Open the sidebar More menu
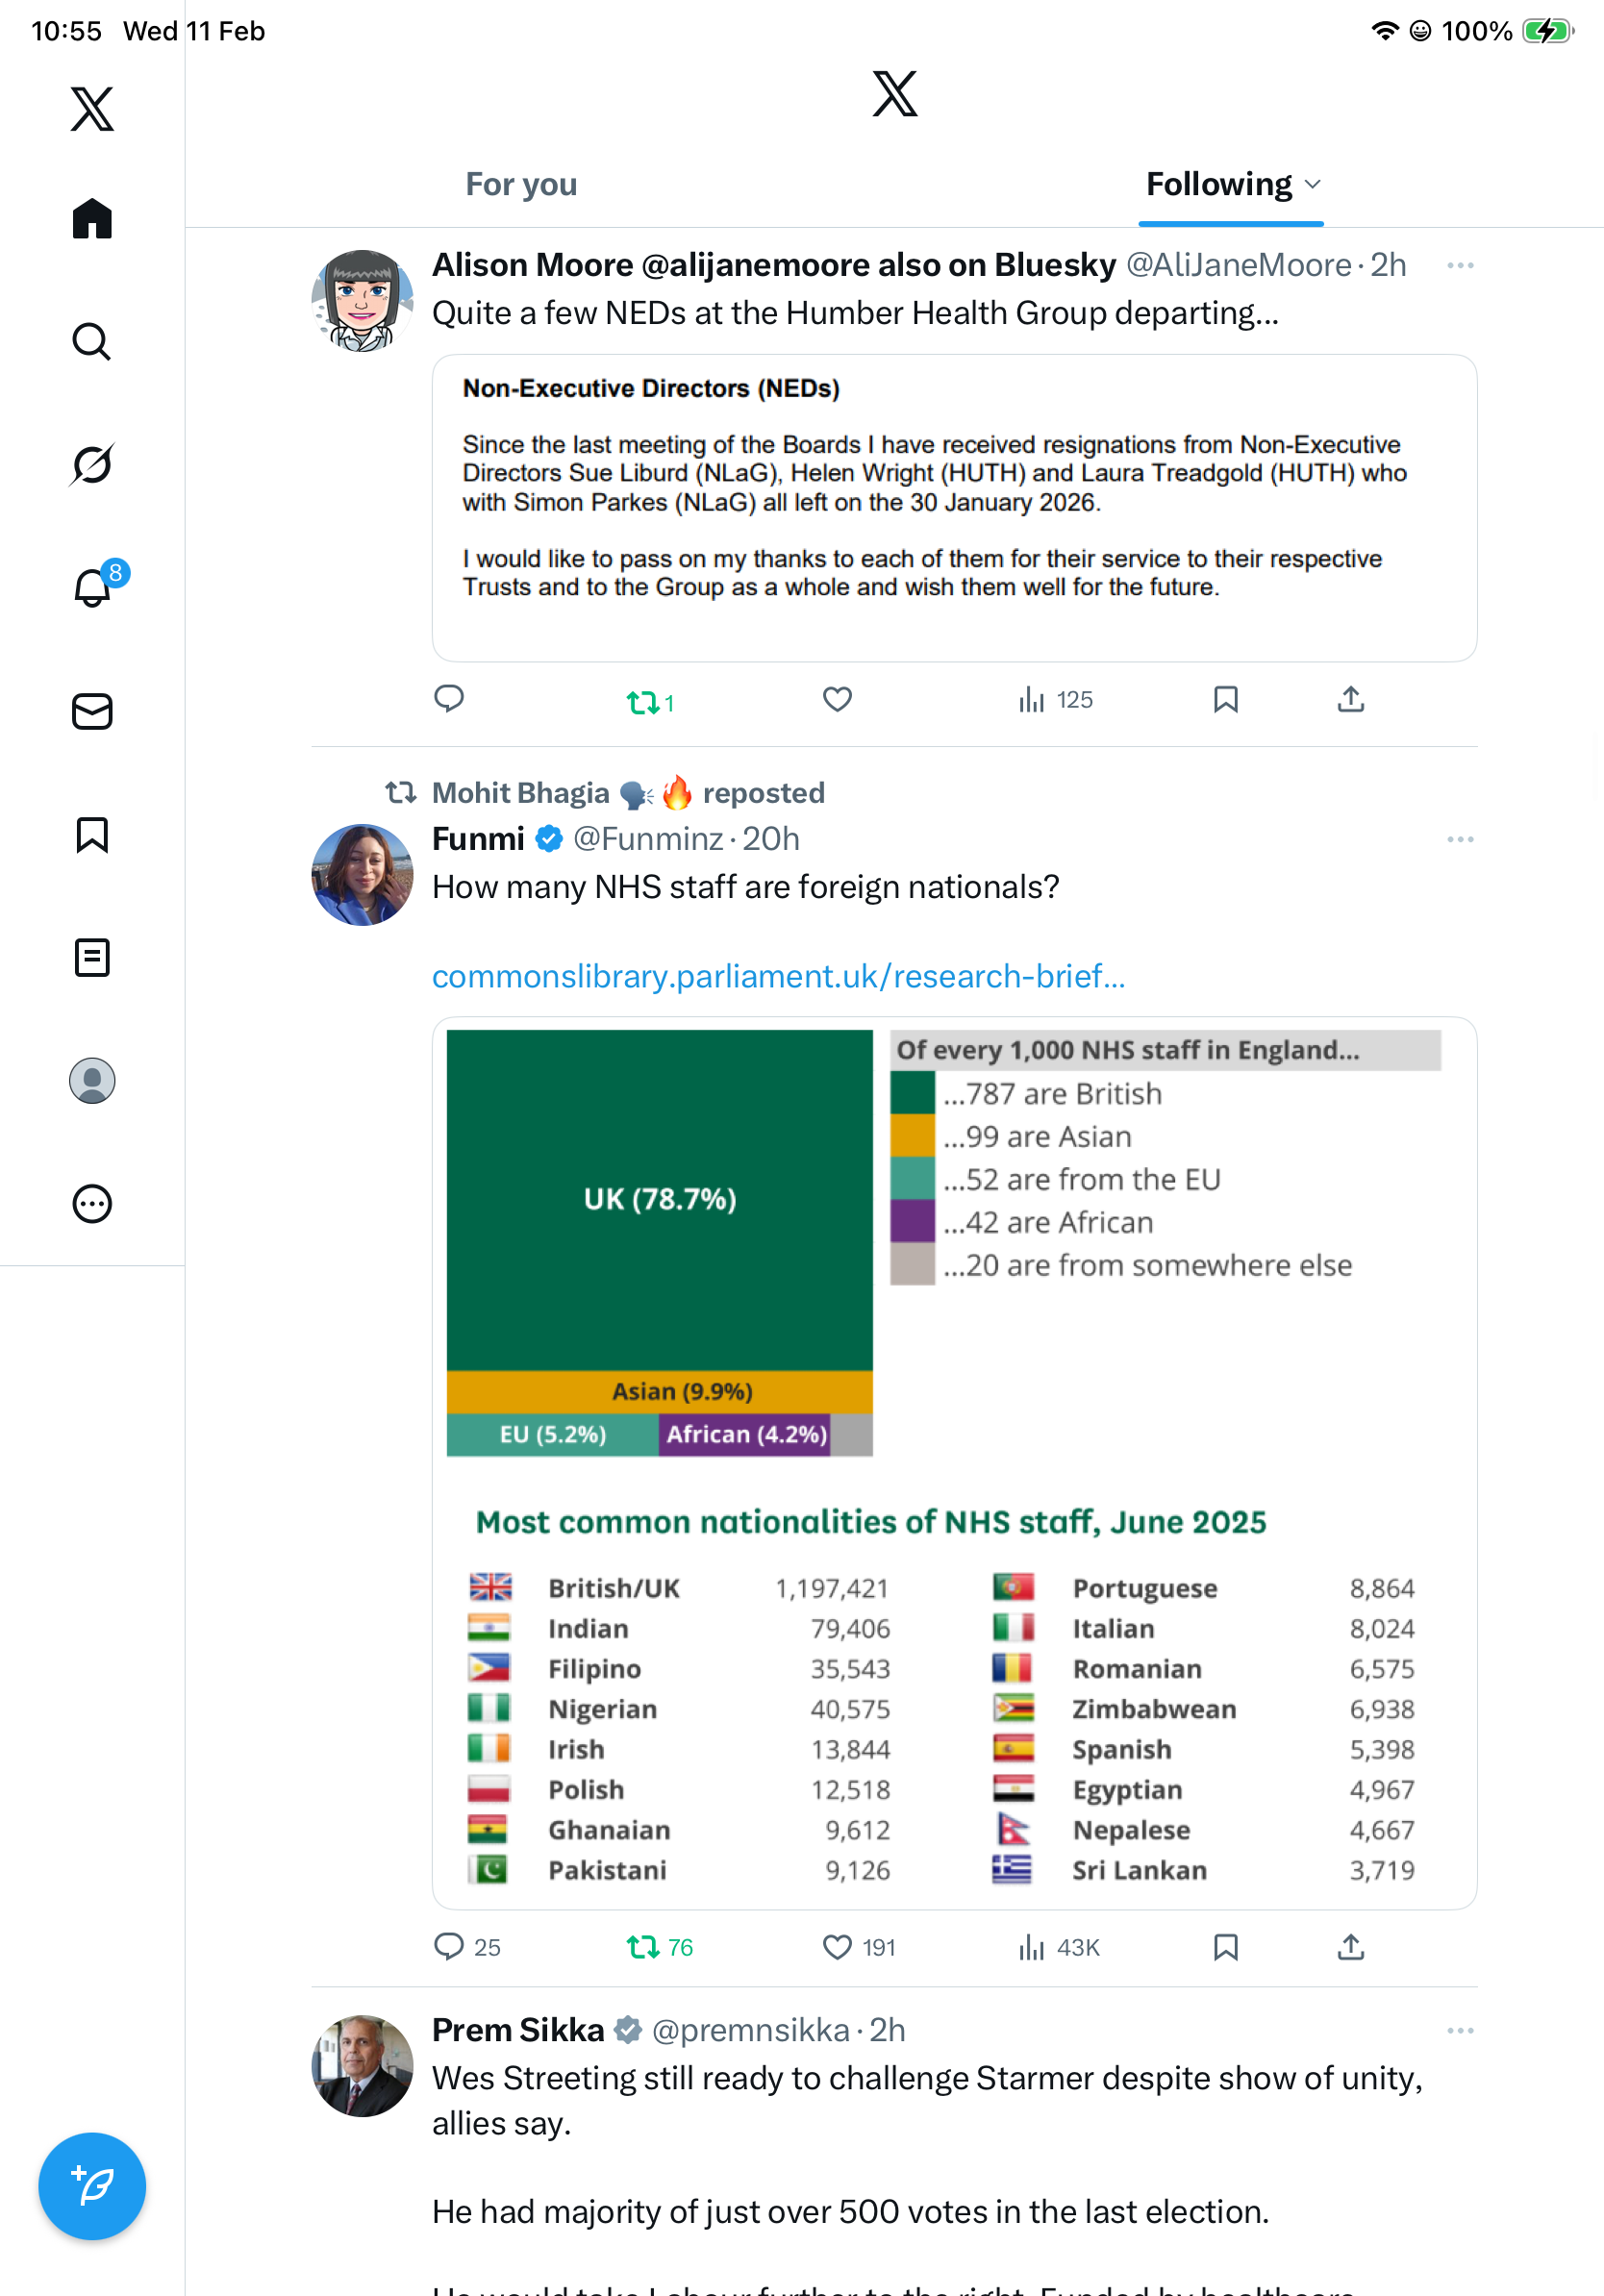The width and height of the screenshot is (1604, 2296). pyautogui.click(x=92, y=1204)
